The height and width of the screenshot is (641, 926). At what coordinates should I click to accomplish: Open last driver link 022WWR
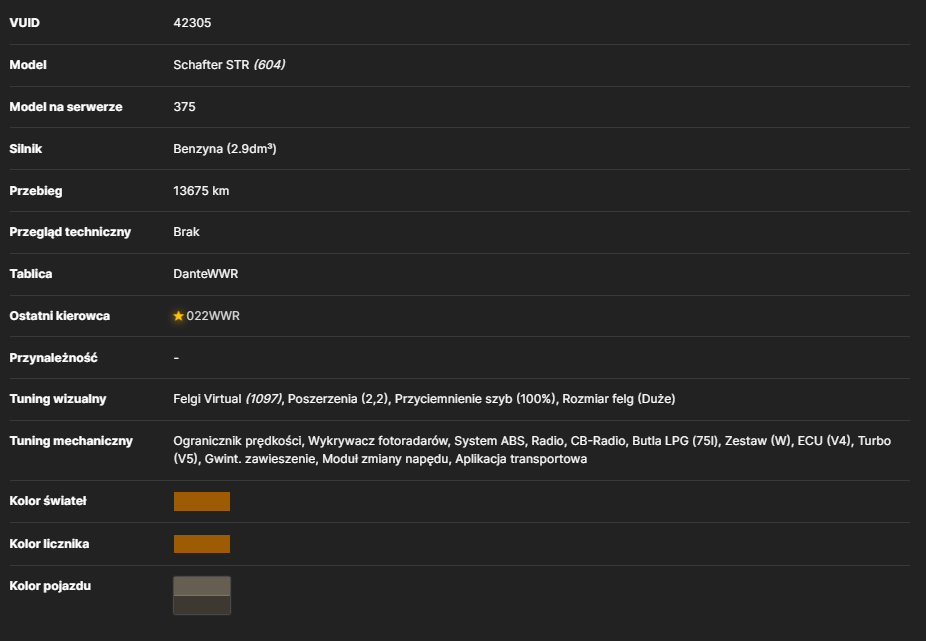(x=213, y=316)
